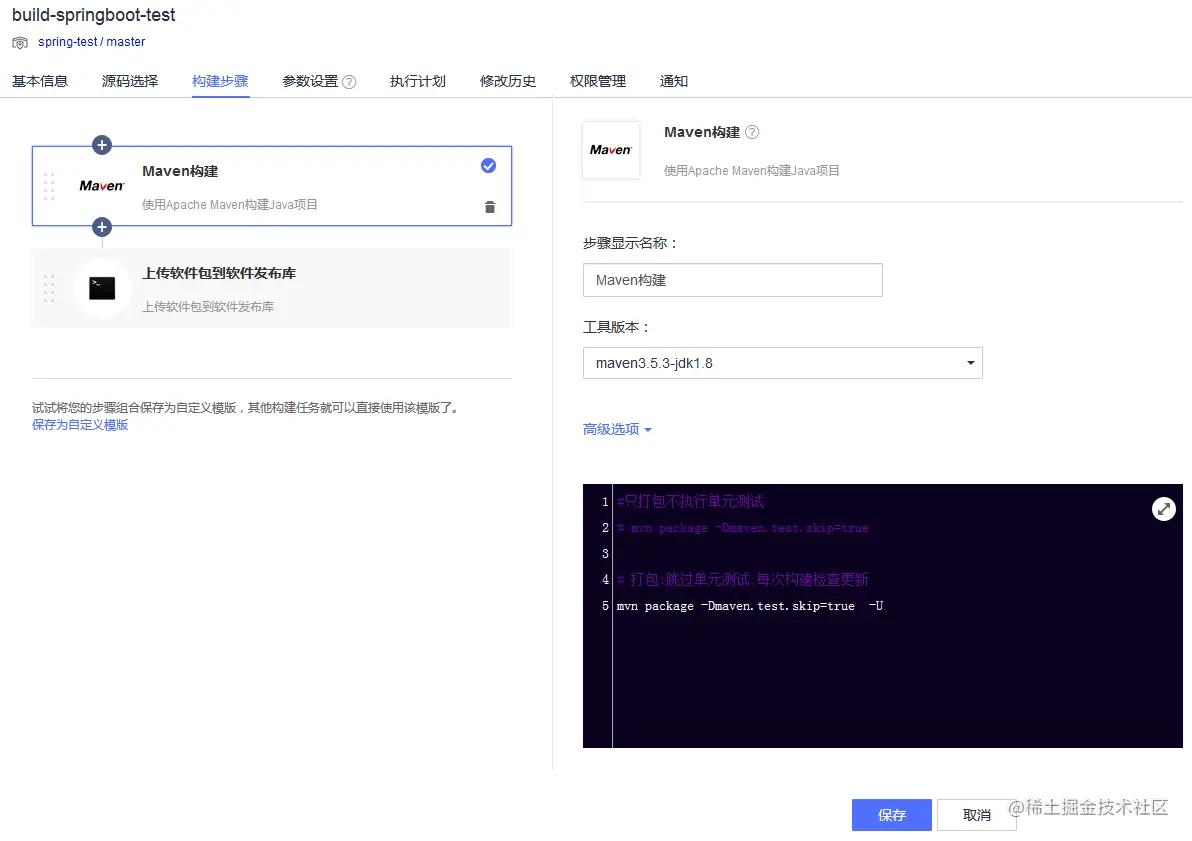1192x841 pixels.
Task: Open the maven3.5.3-jdk1.8 version dropdown
Action: click(783, 363)
